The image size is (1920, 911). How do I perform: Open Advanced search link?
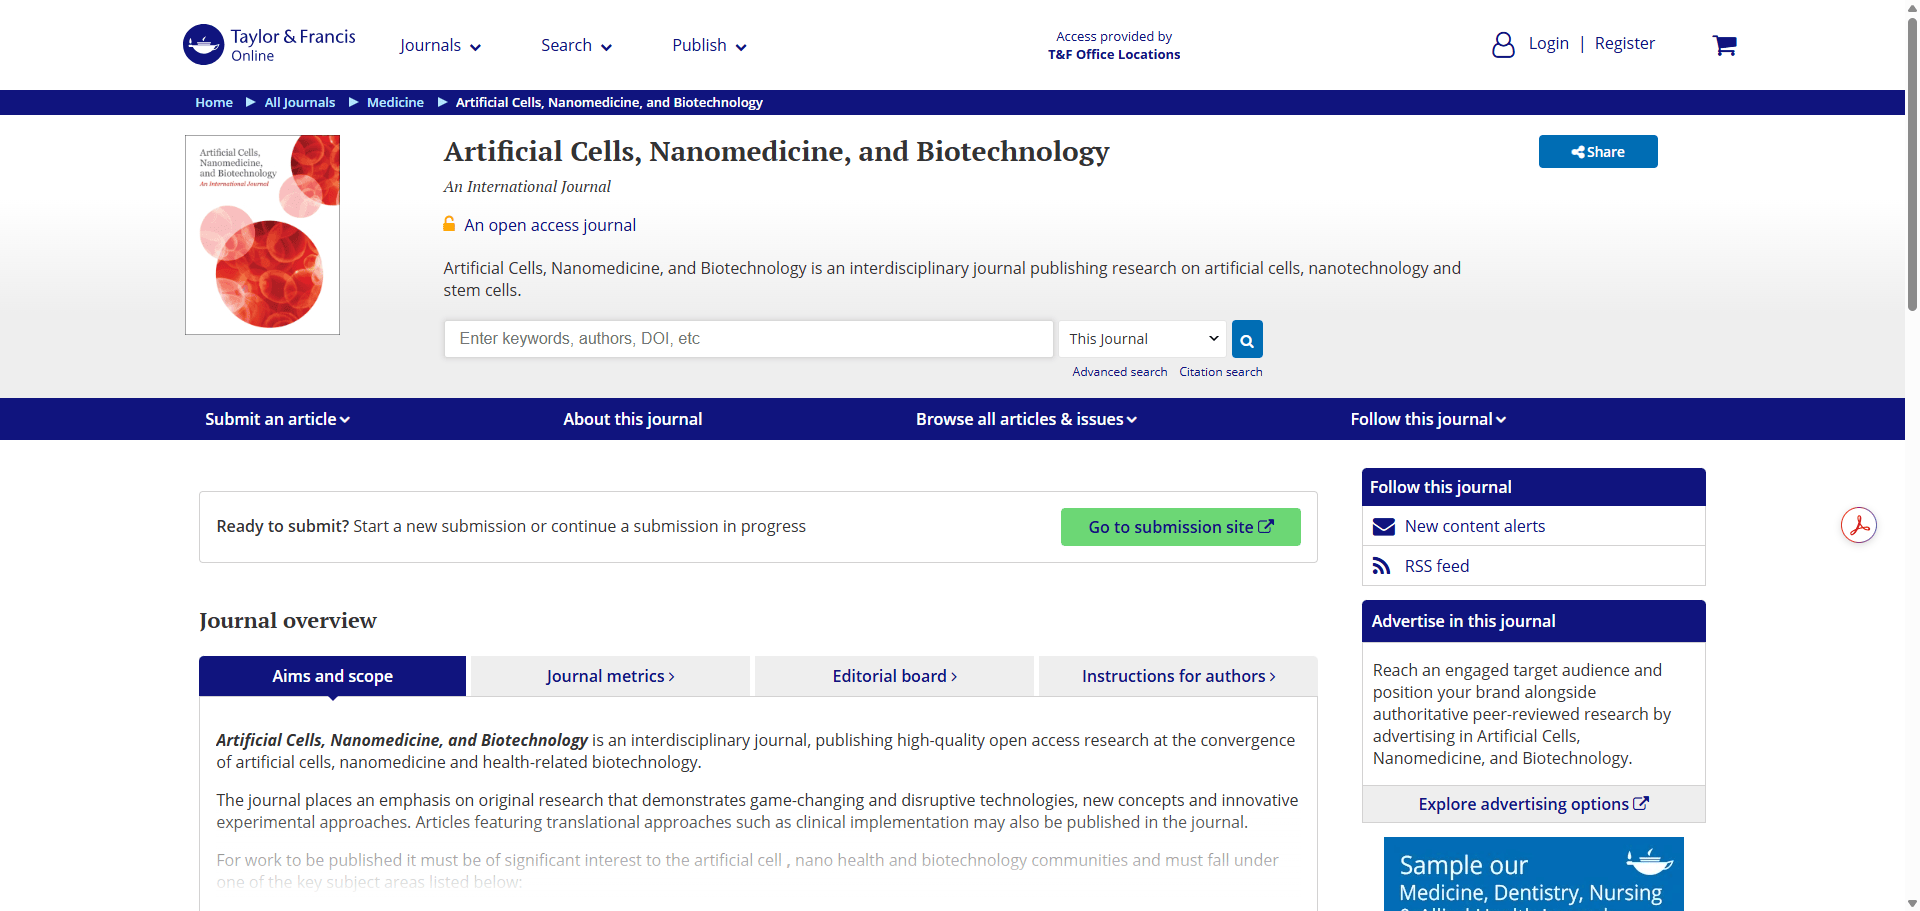point(1120,372)
